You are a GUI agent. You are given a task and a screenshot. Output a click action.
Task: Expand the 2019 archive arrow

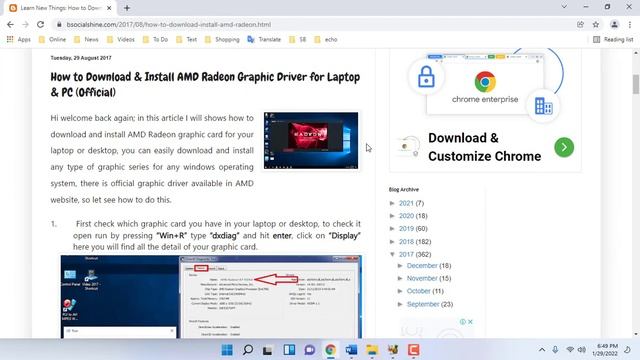[392, 229]
